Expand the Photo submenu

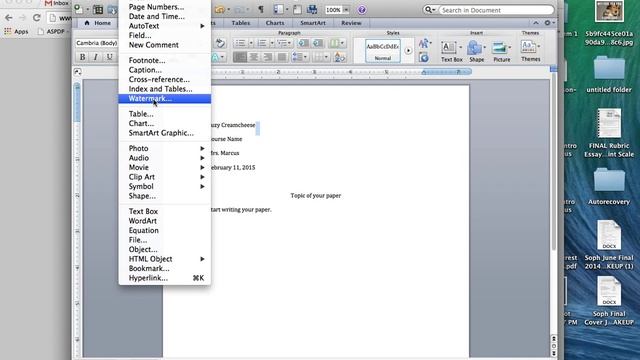tap(164, 149)
